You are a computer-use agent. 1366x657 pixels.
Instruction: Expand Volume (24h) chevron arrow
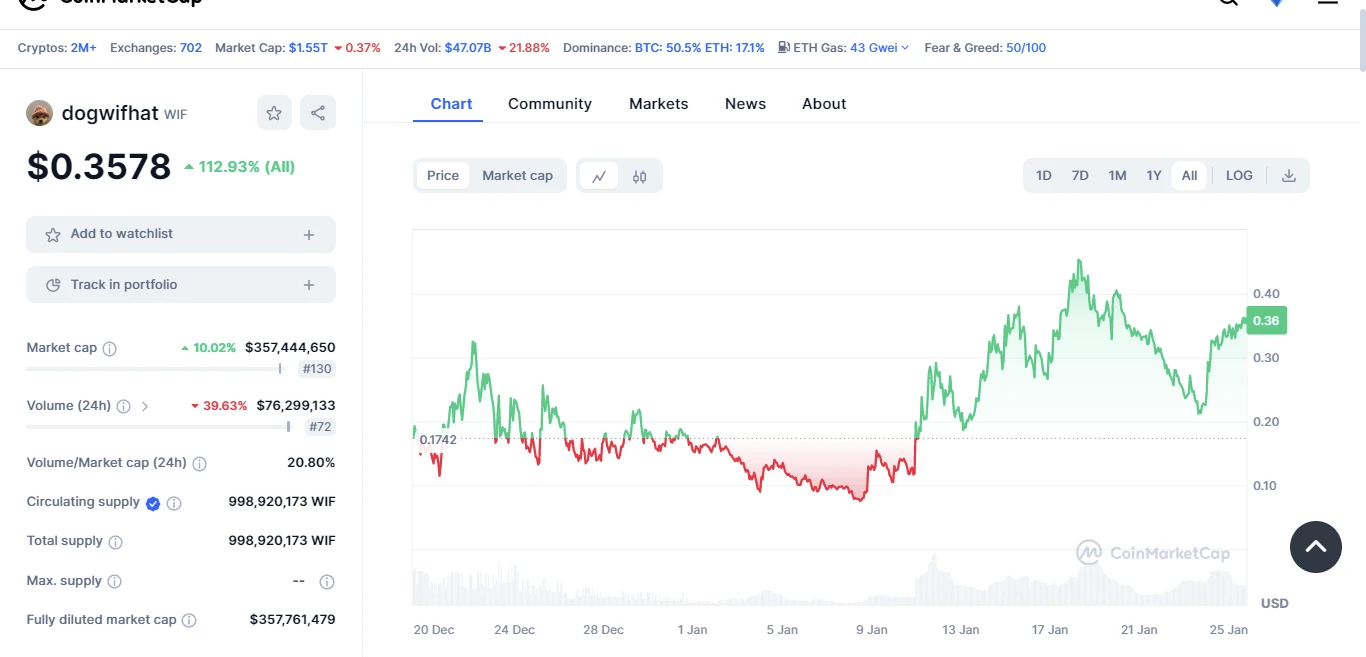click(145, 407)
